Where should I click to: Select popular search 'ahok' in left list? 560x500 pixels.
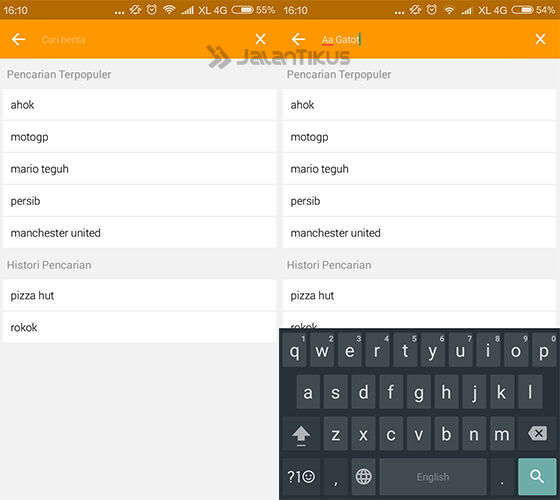(140, 105)
